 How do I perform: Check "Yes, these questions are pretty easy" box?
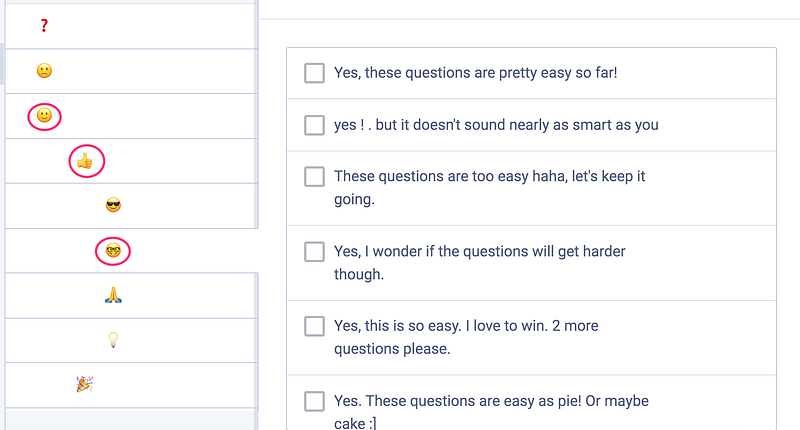[x=314, y=73]
